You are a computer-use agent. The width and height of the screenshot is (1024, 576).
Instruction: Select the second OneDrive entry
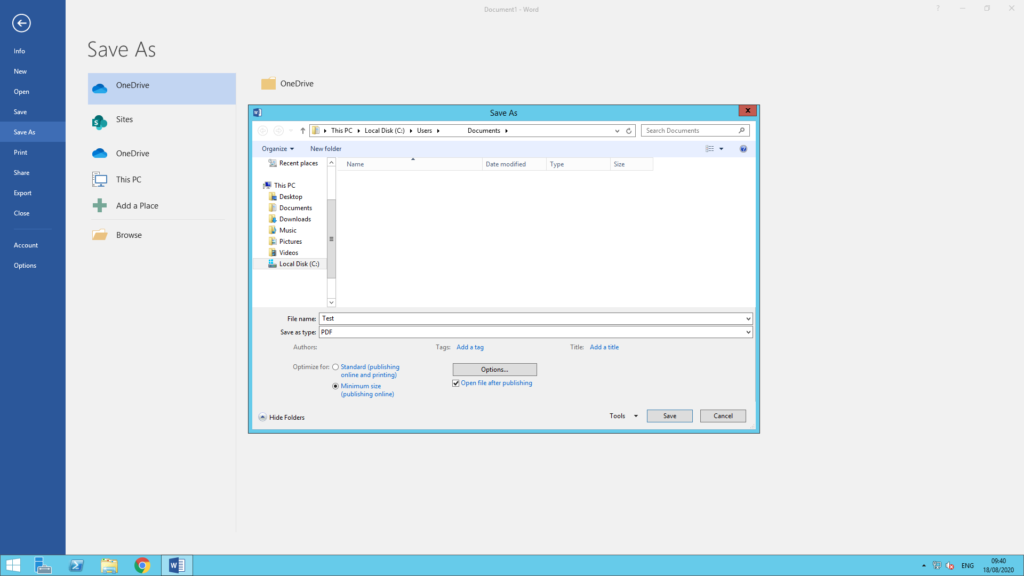point(161,153)
